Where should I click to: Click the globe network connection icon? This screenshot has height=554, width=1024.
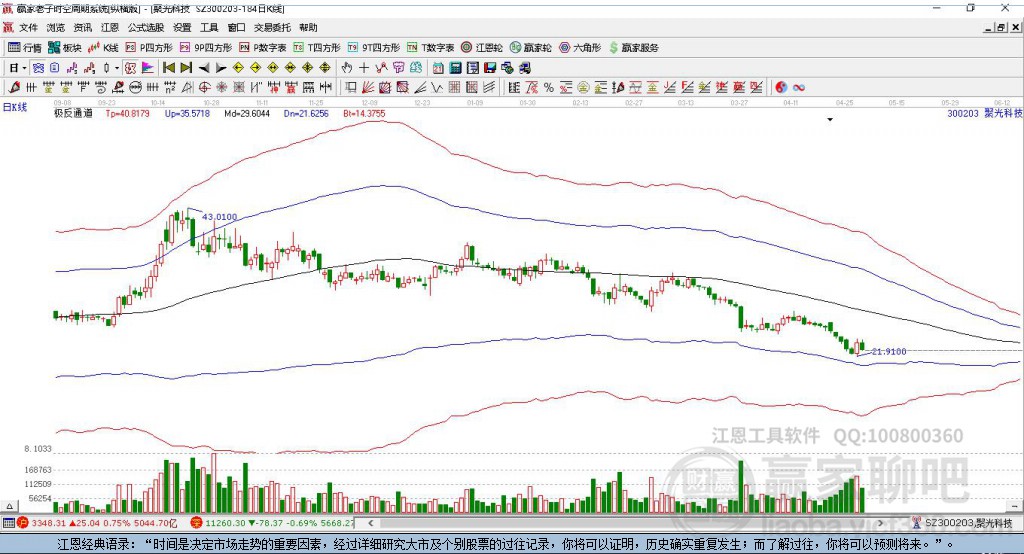pos(507,68)
